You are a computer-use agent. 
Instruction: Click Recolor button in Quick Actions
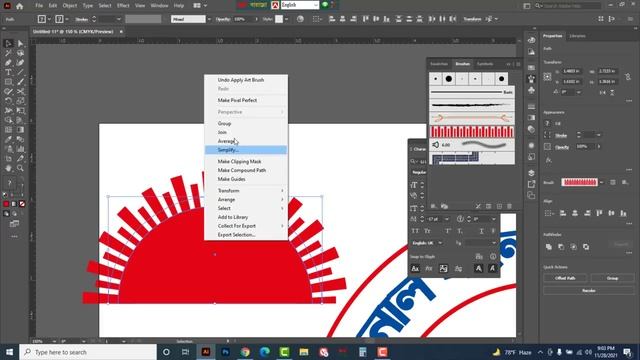(x=589, y=291)
